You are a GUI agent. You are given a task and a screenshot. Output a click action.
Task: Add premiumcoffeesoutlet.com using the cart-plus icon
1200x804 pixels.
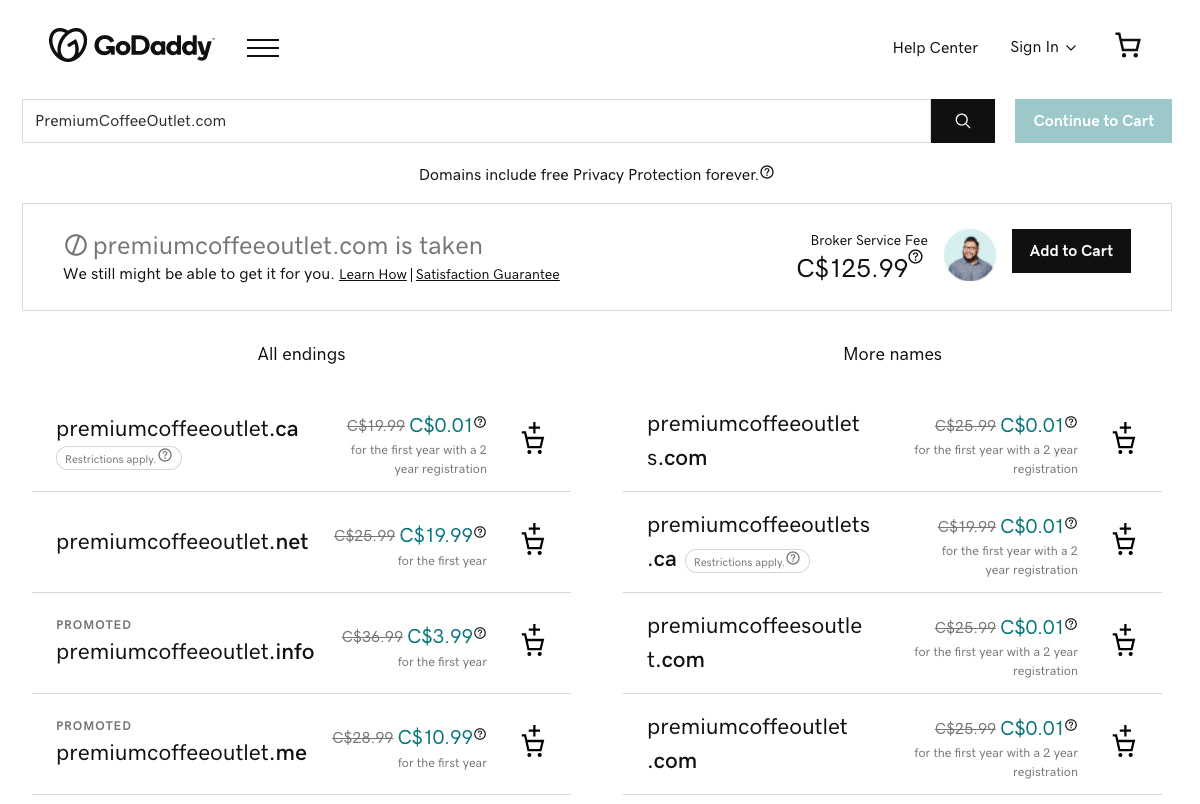click(1124, 640)
